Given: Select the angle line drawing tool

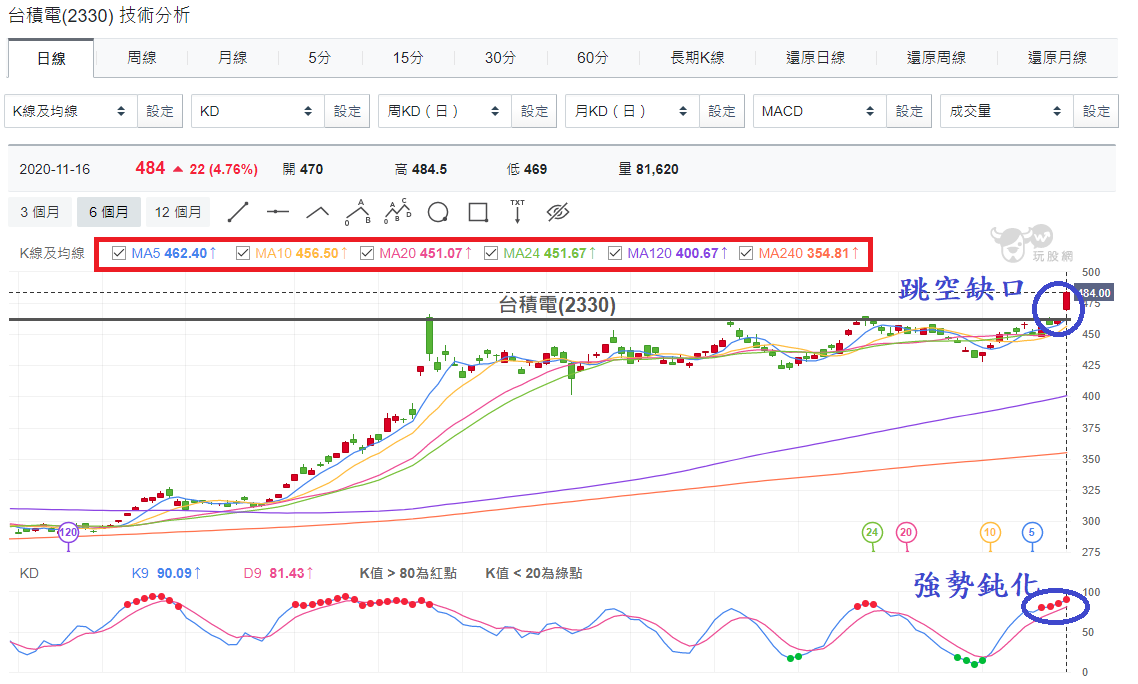Looking at the screenshot, I should point(318,212).
